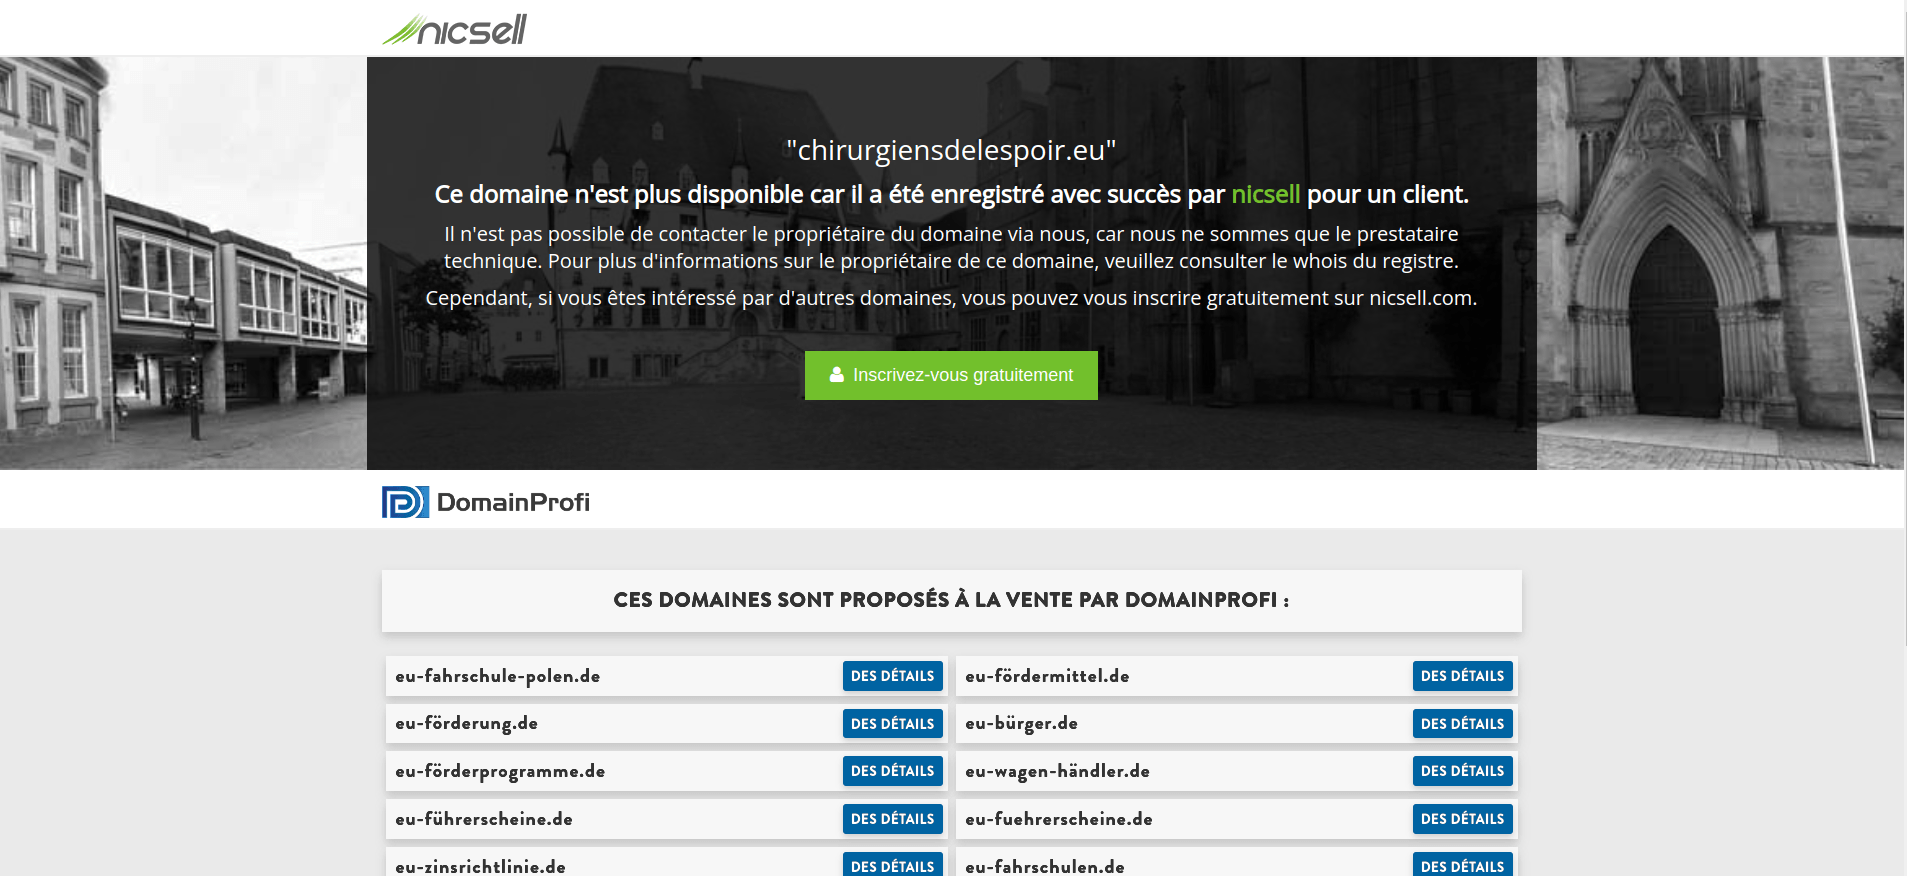
Task: Open details for eu-fuehrerscheine.de
Action: point(1462,819)
